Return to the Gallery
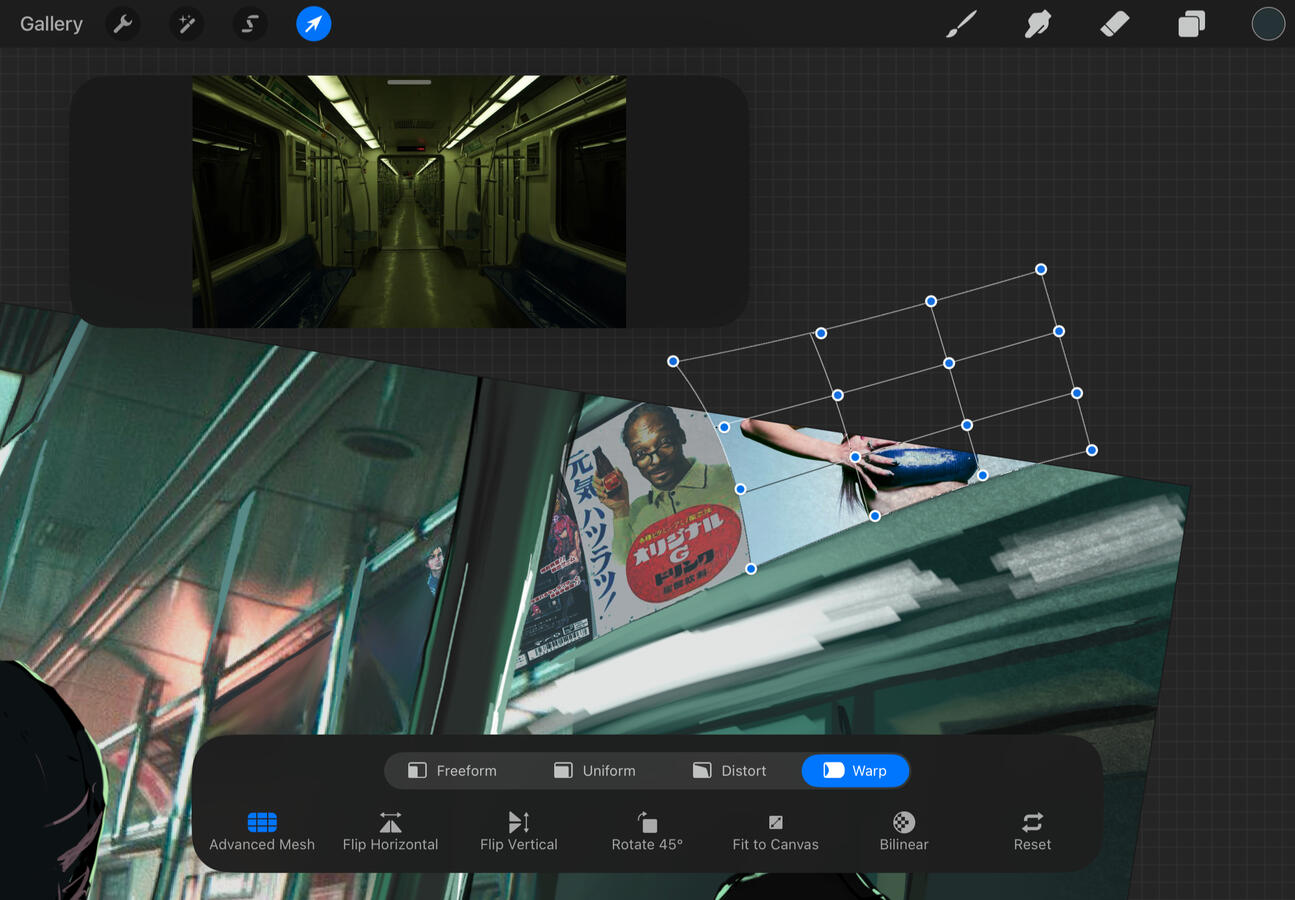Screen dimensions: 1295x900 tap(51, 23)
